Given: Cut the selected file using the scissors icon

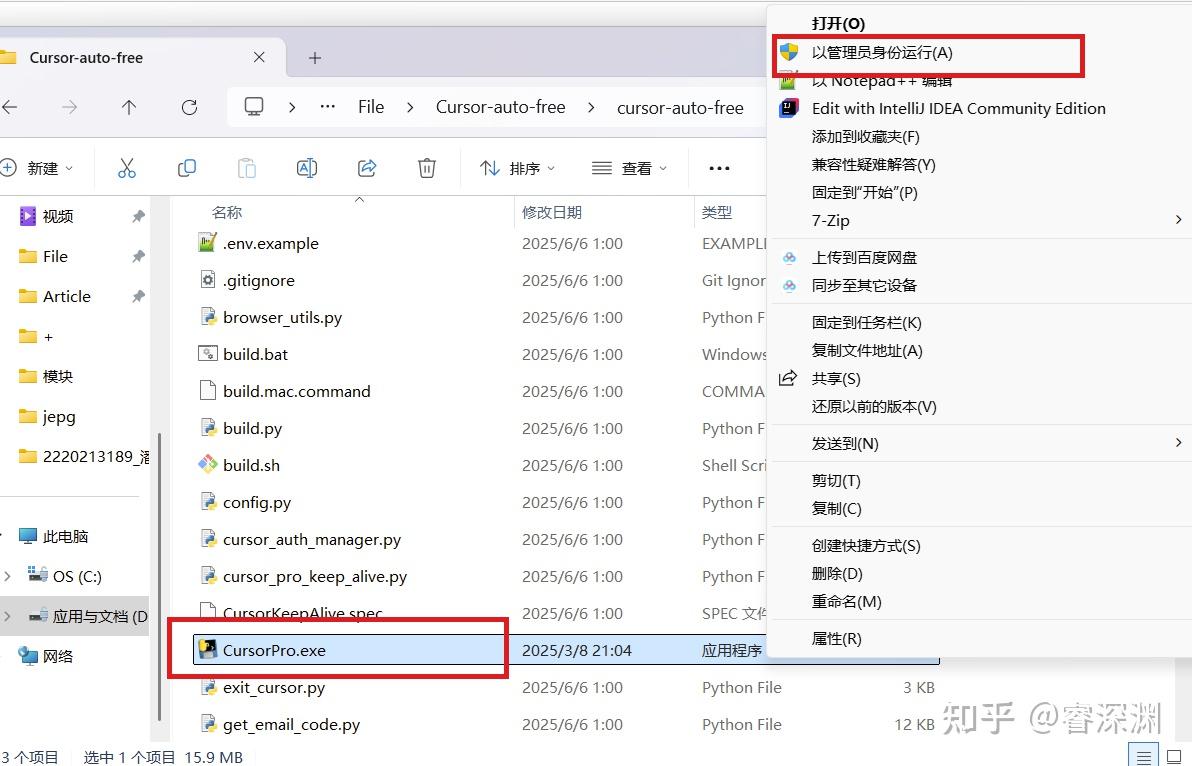Looking at the screenshot, I should point(126,168).
